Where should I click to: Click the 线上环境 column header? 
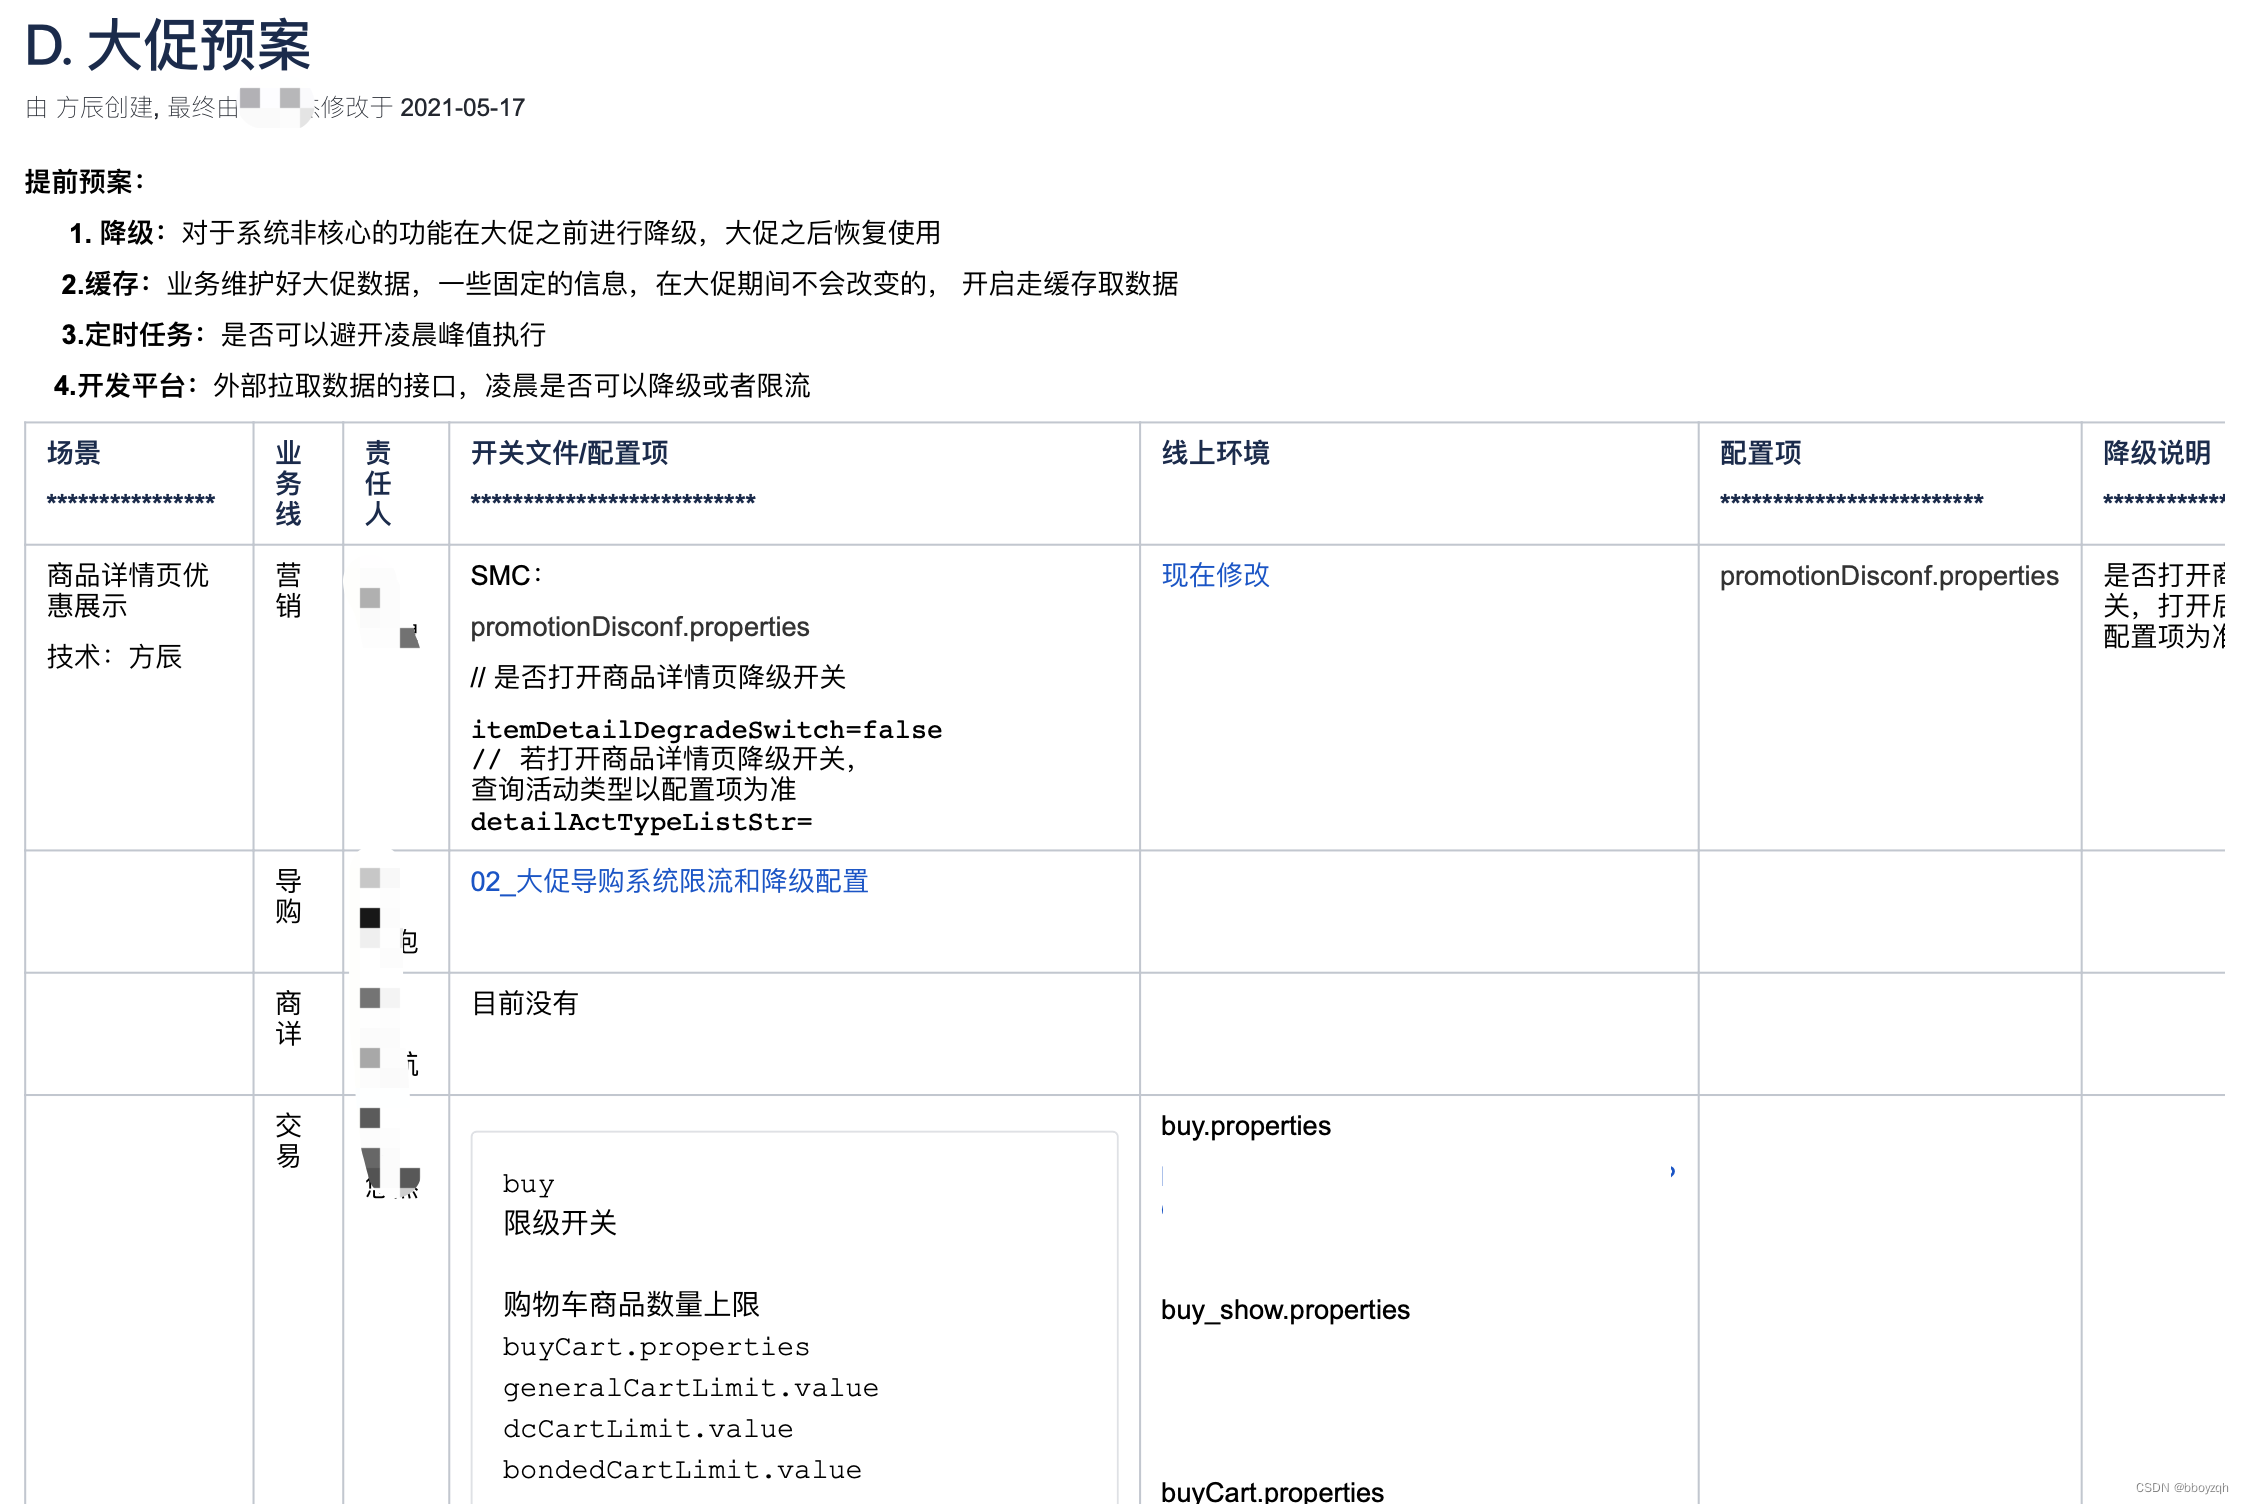pos(1215,453)
